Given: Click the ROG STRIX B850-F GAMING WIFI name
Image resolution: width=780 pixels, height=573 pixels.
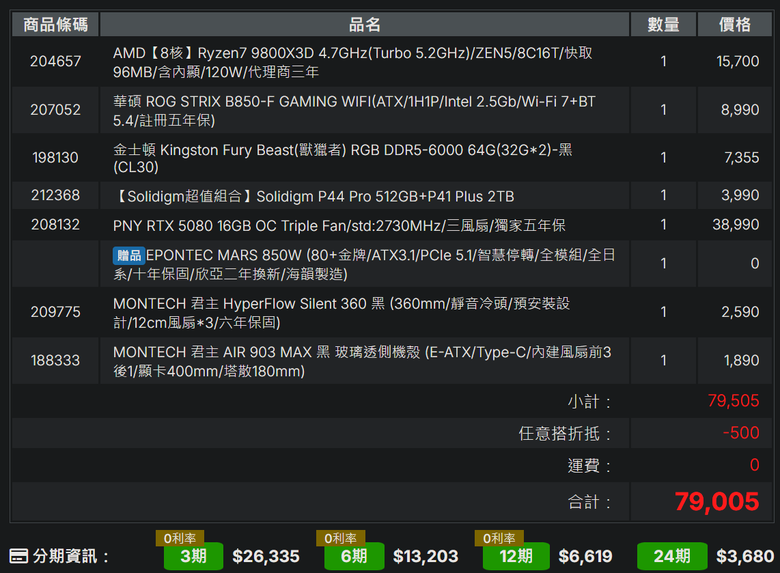Looking at the screenshot, I should point(354,110).
